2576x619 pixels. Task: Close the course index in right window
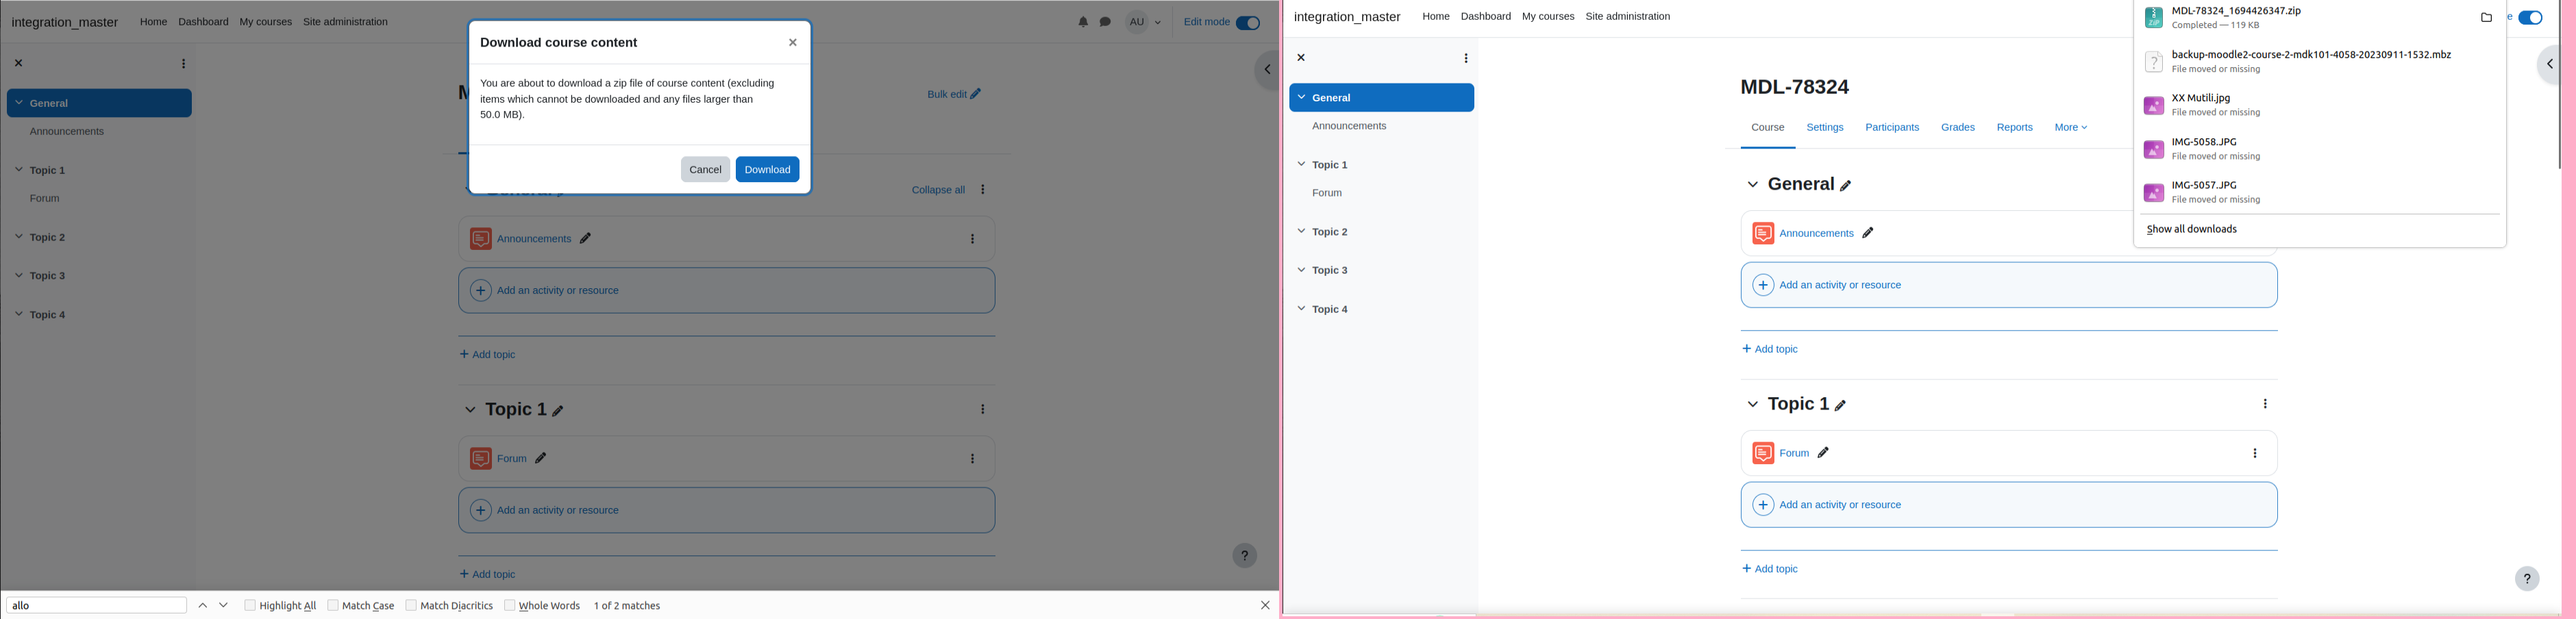[x=1301, y=58]
